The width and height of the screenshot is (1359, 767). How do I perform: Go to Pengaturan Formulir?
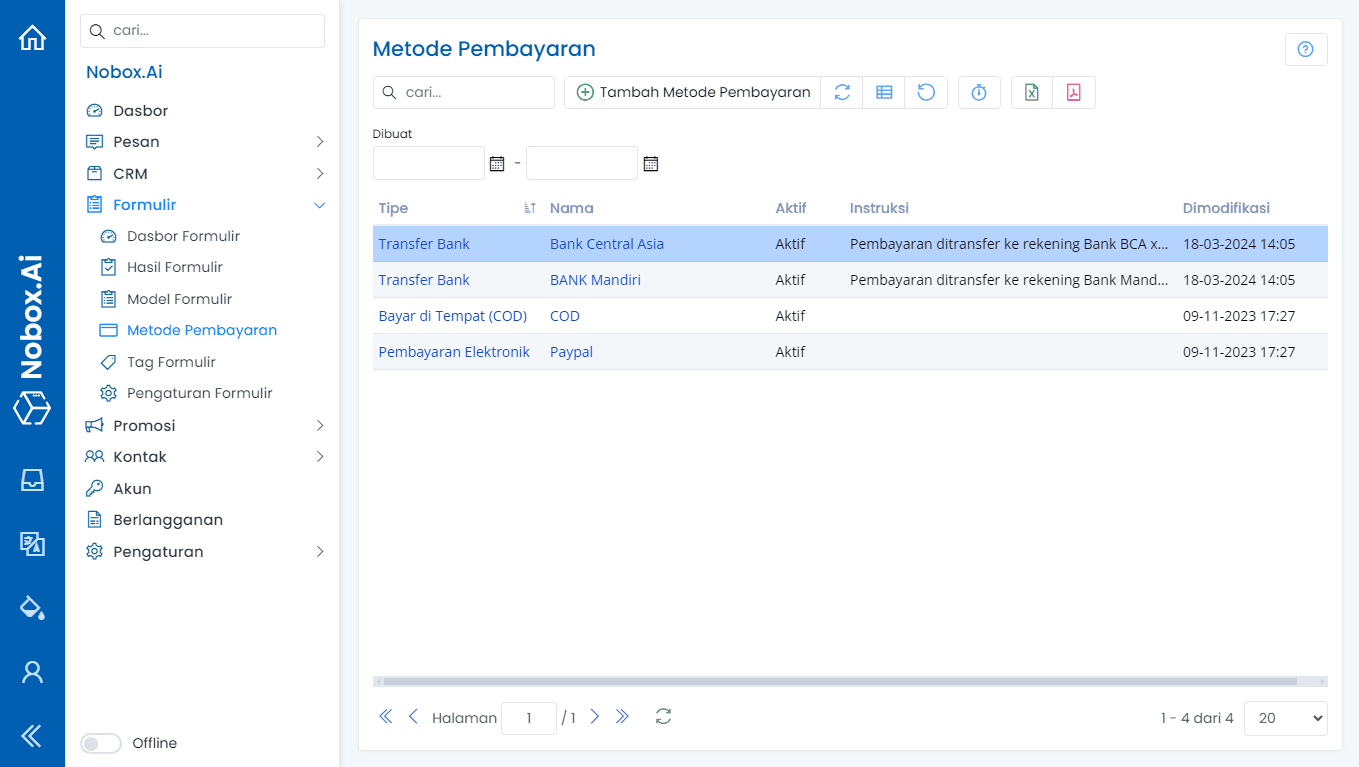click(x=200, y=393)
